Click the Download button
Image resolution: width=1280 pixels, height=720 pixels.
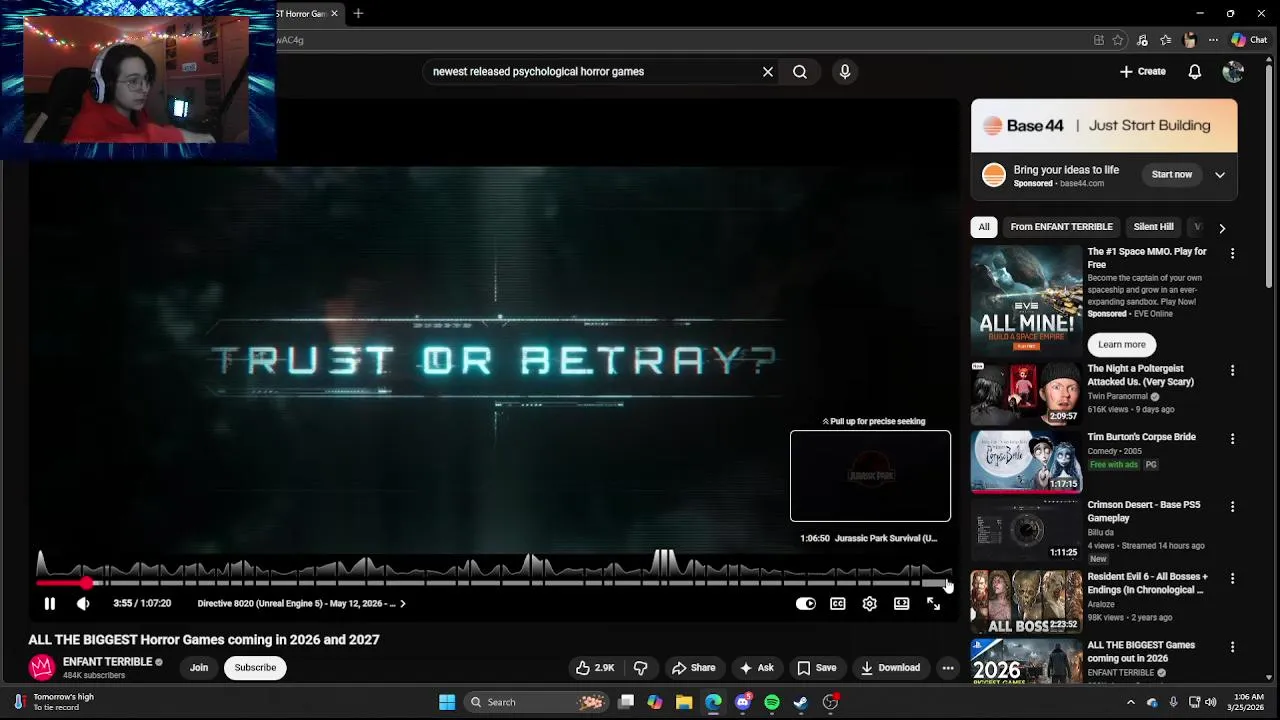tap(890, 668)
